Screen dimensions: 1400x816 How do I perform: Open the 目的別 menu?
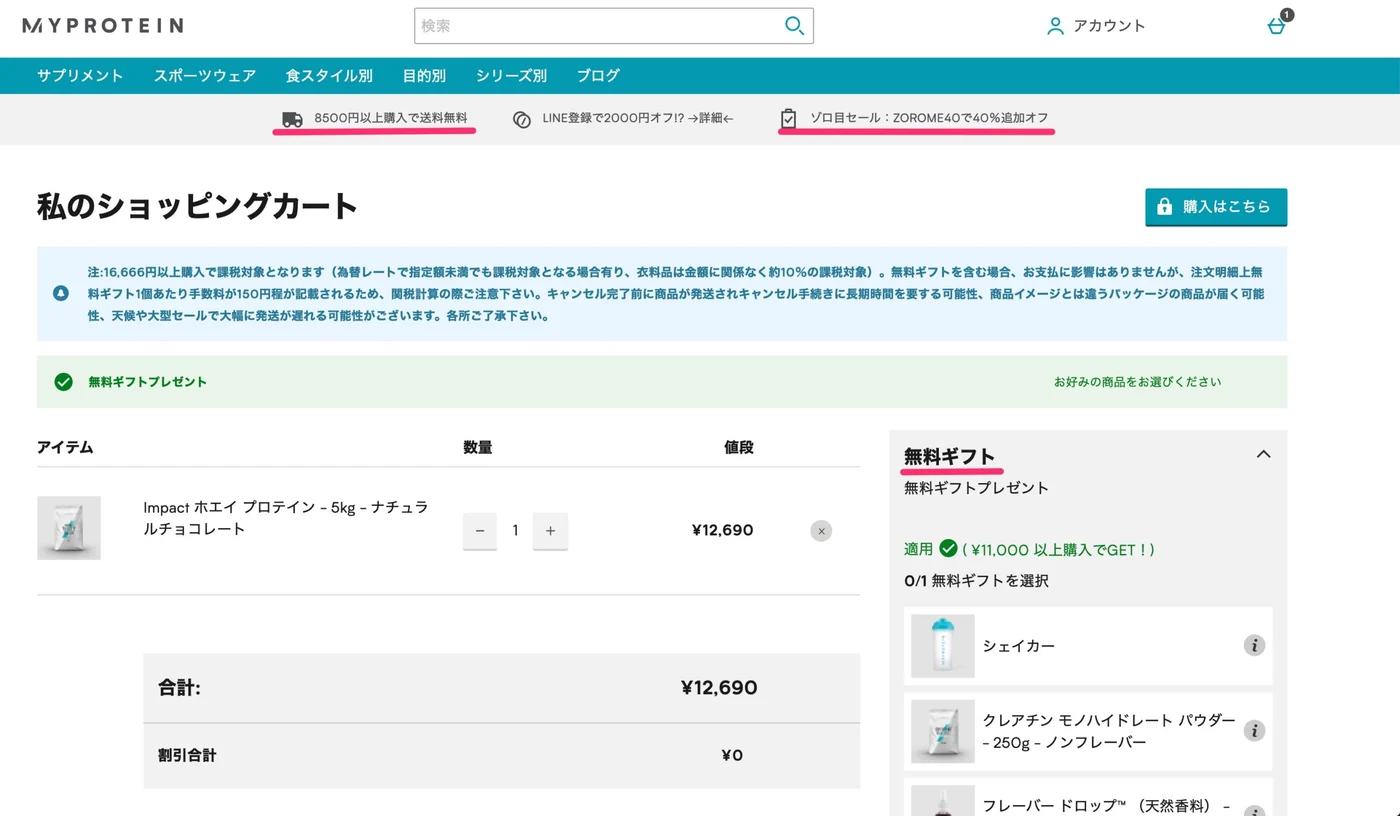point(424,75)
